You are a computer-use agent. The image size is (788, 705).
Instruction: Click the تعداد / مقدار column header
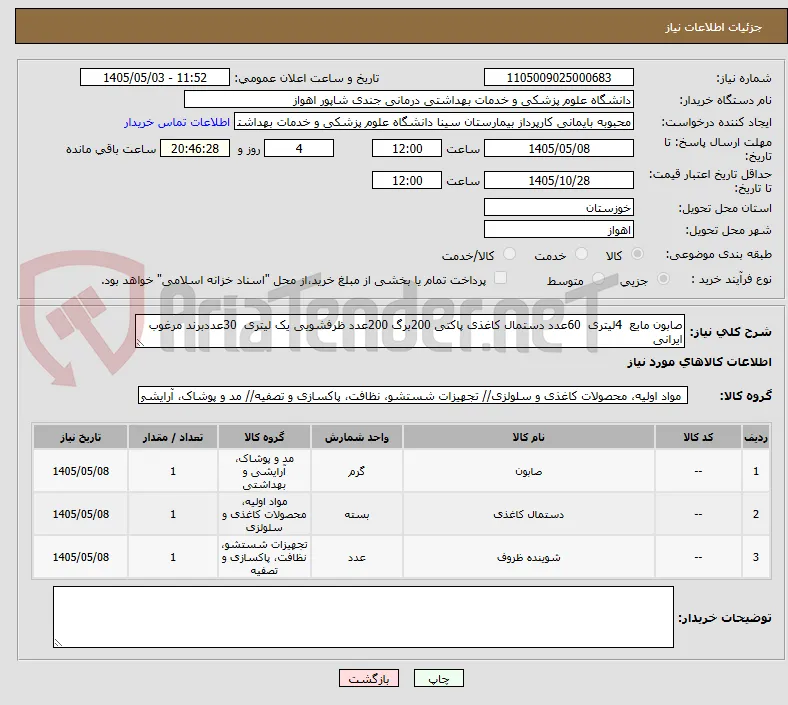[173, 437]
